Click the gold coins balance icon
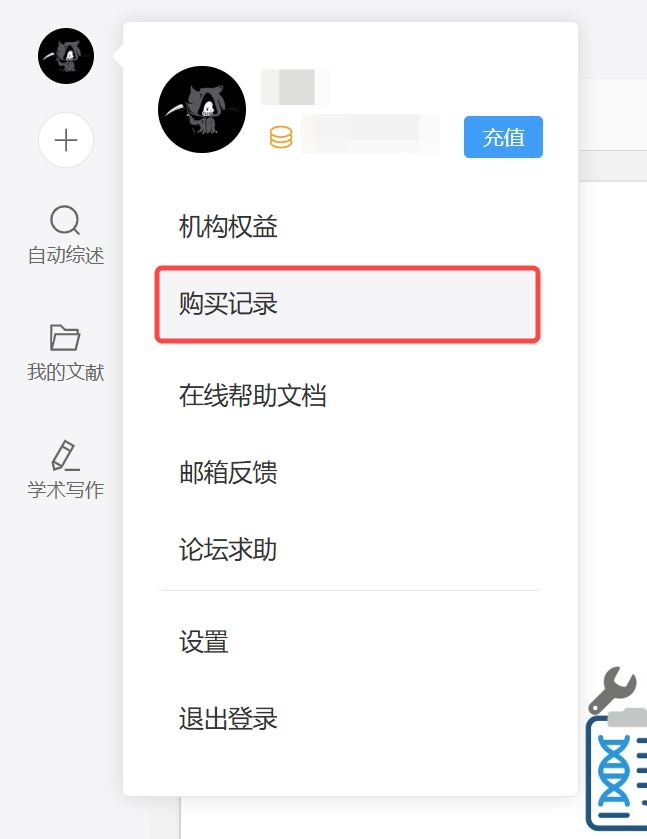 [x=281, y=137]
